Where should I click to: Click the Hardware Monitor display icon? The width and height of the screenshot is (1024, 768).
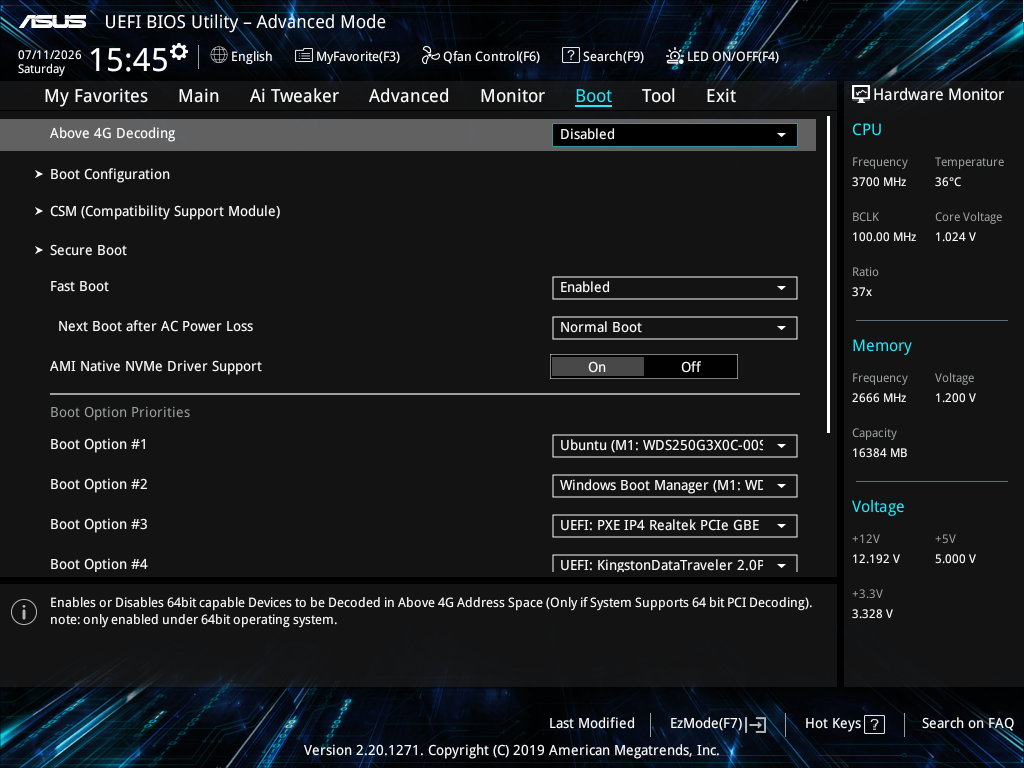point(861,95)
